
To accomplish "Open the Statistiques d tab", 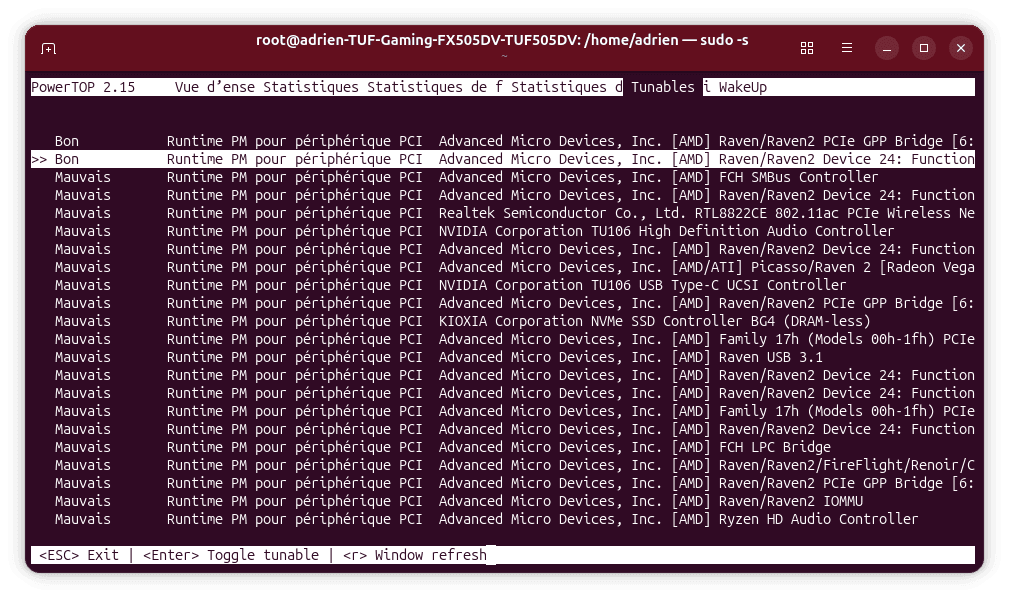I will (x=566, y=87).
